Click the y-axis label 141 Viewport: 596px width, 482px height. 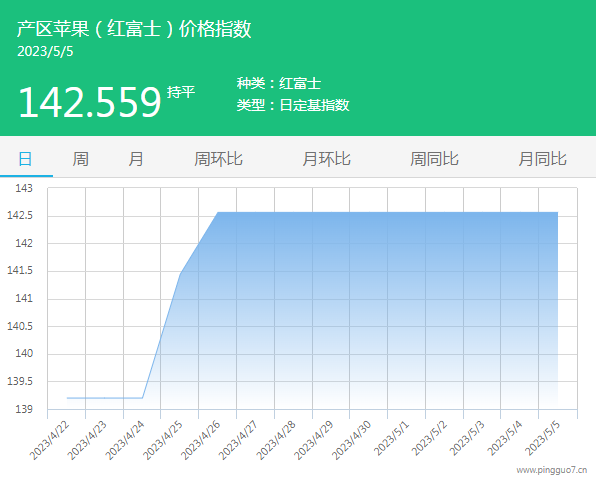(24, 298)
